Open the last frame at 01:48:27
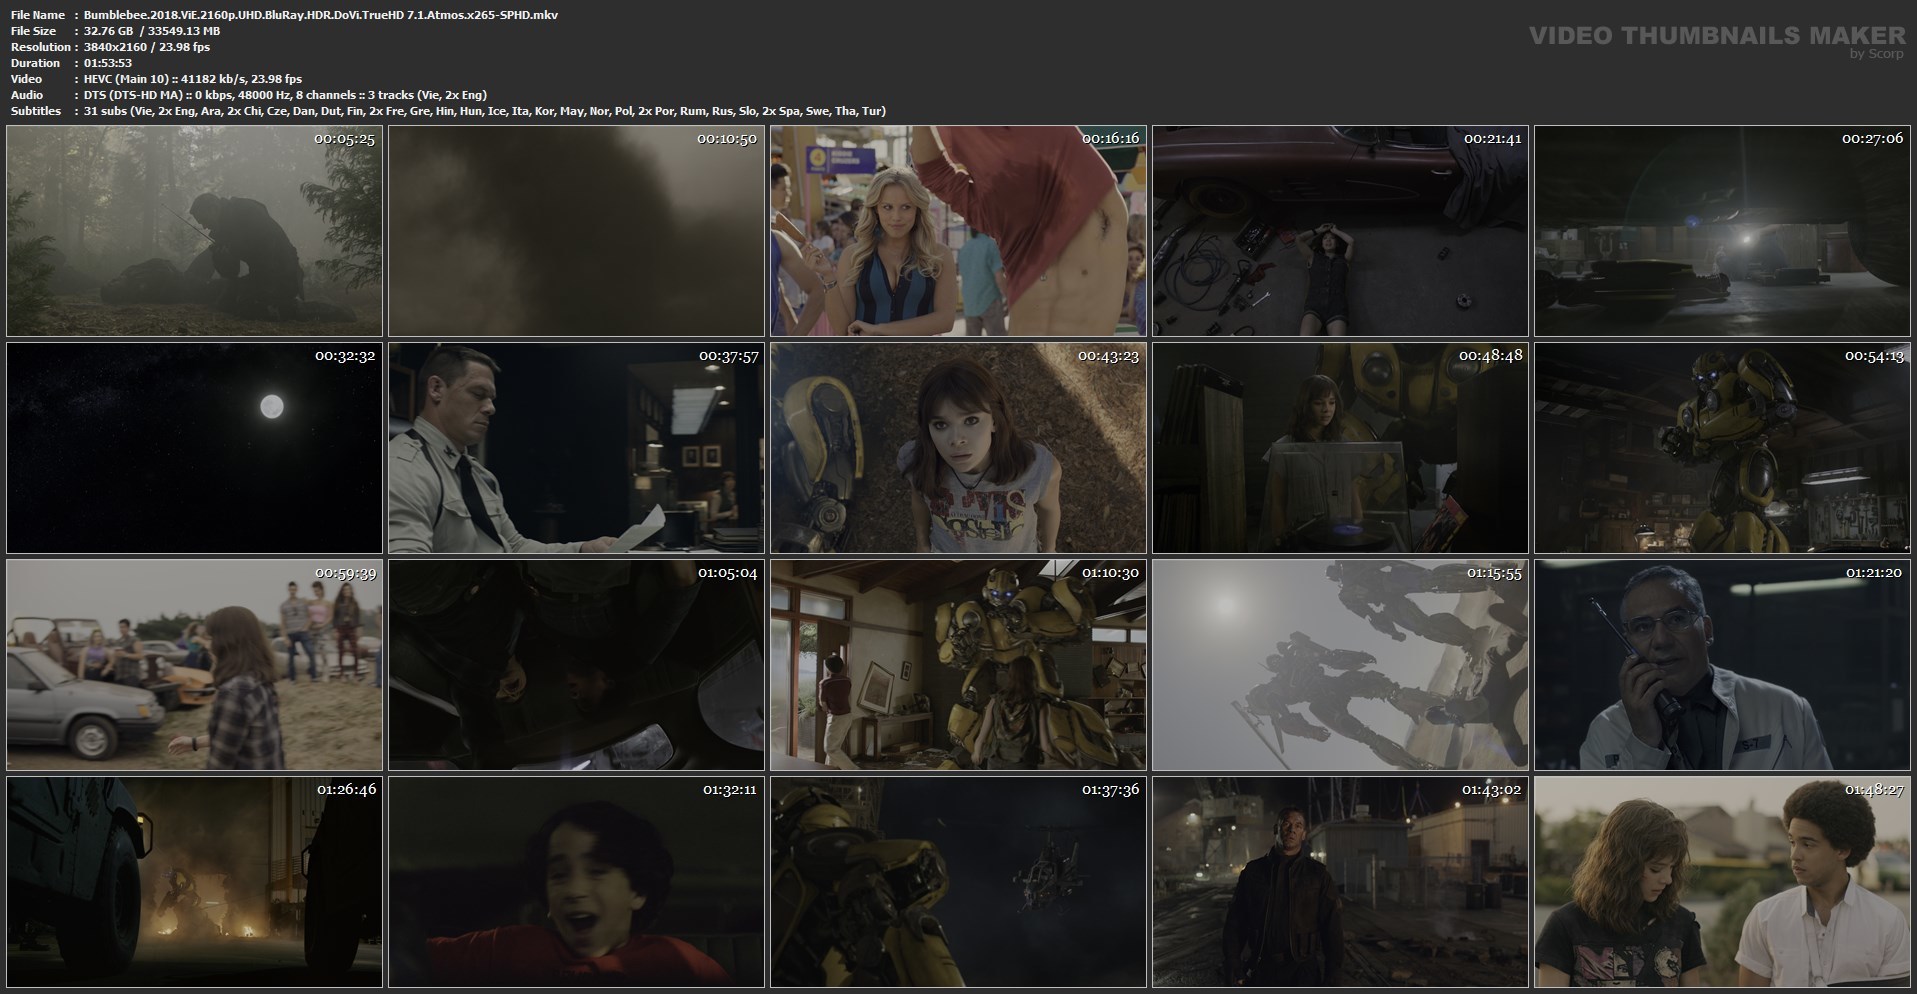This screenshot has width=1917, height=994. (1722, 882)
